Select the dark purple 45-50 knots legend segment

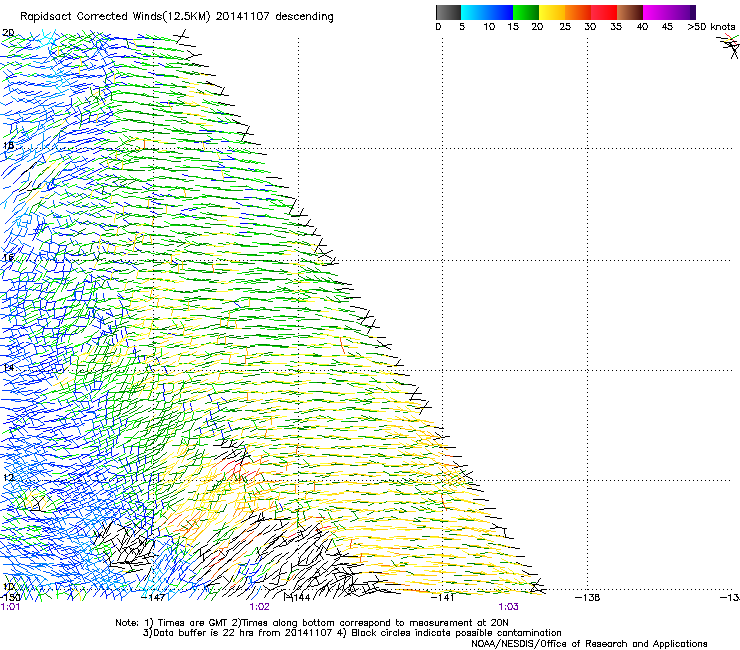point(682,12)
